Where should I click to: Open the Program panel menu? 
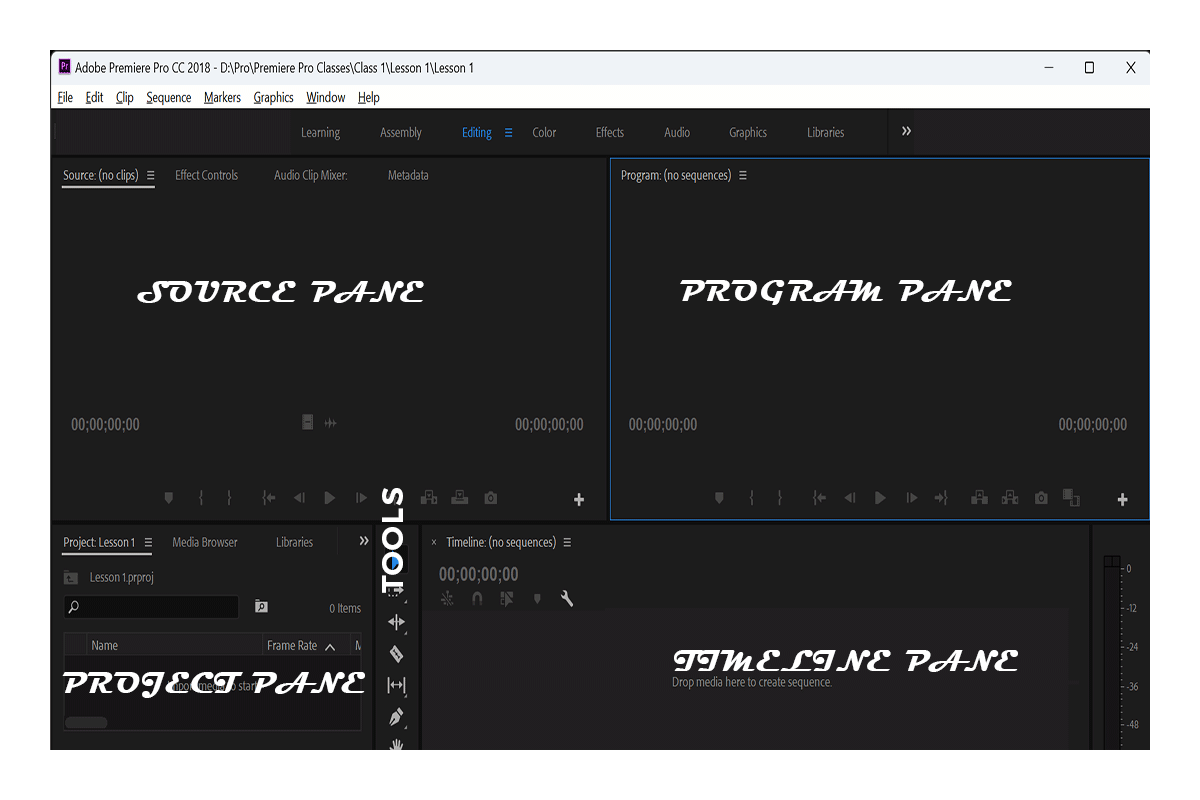pos(743,175)
